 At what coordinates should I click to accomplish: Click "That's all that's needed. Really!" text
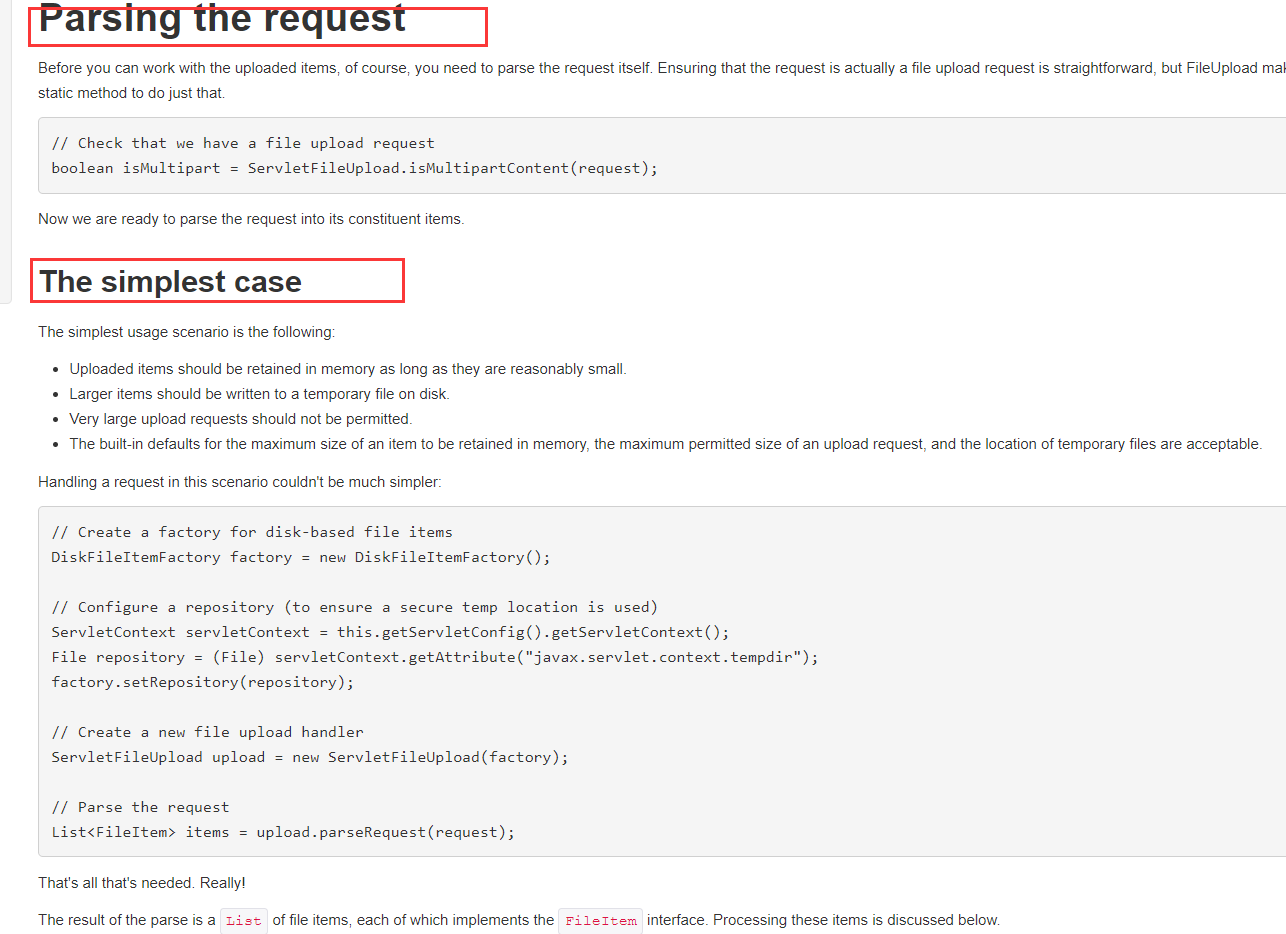(x=142, y=883)
